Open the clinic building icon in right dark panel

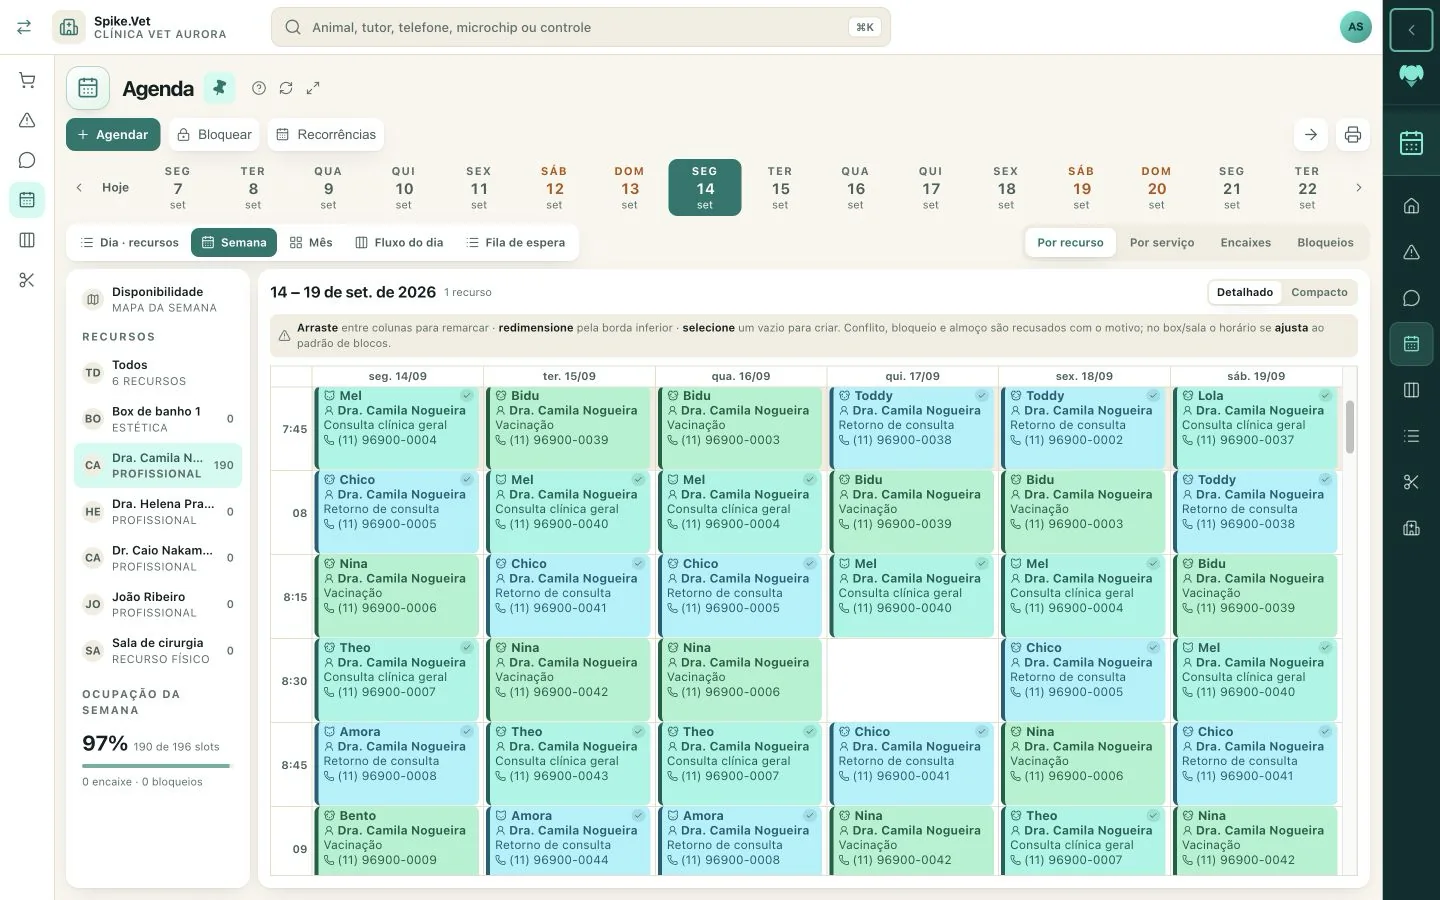point(1411,528)
